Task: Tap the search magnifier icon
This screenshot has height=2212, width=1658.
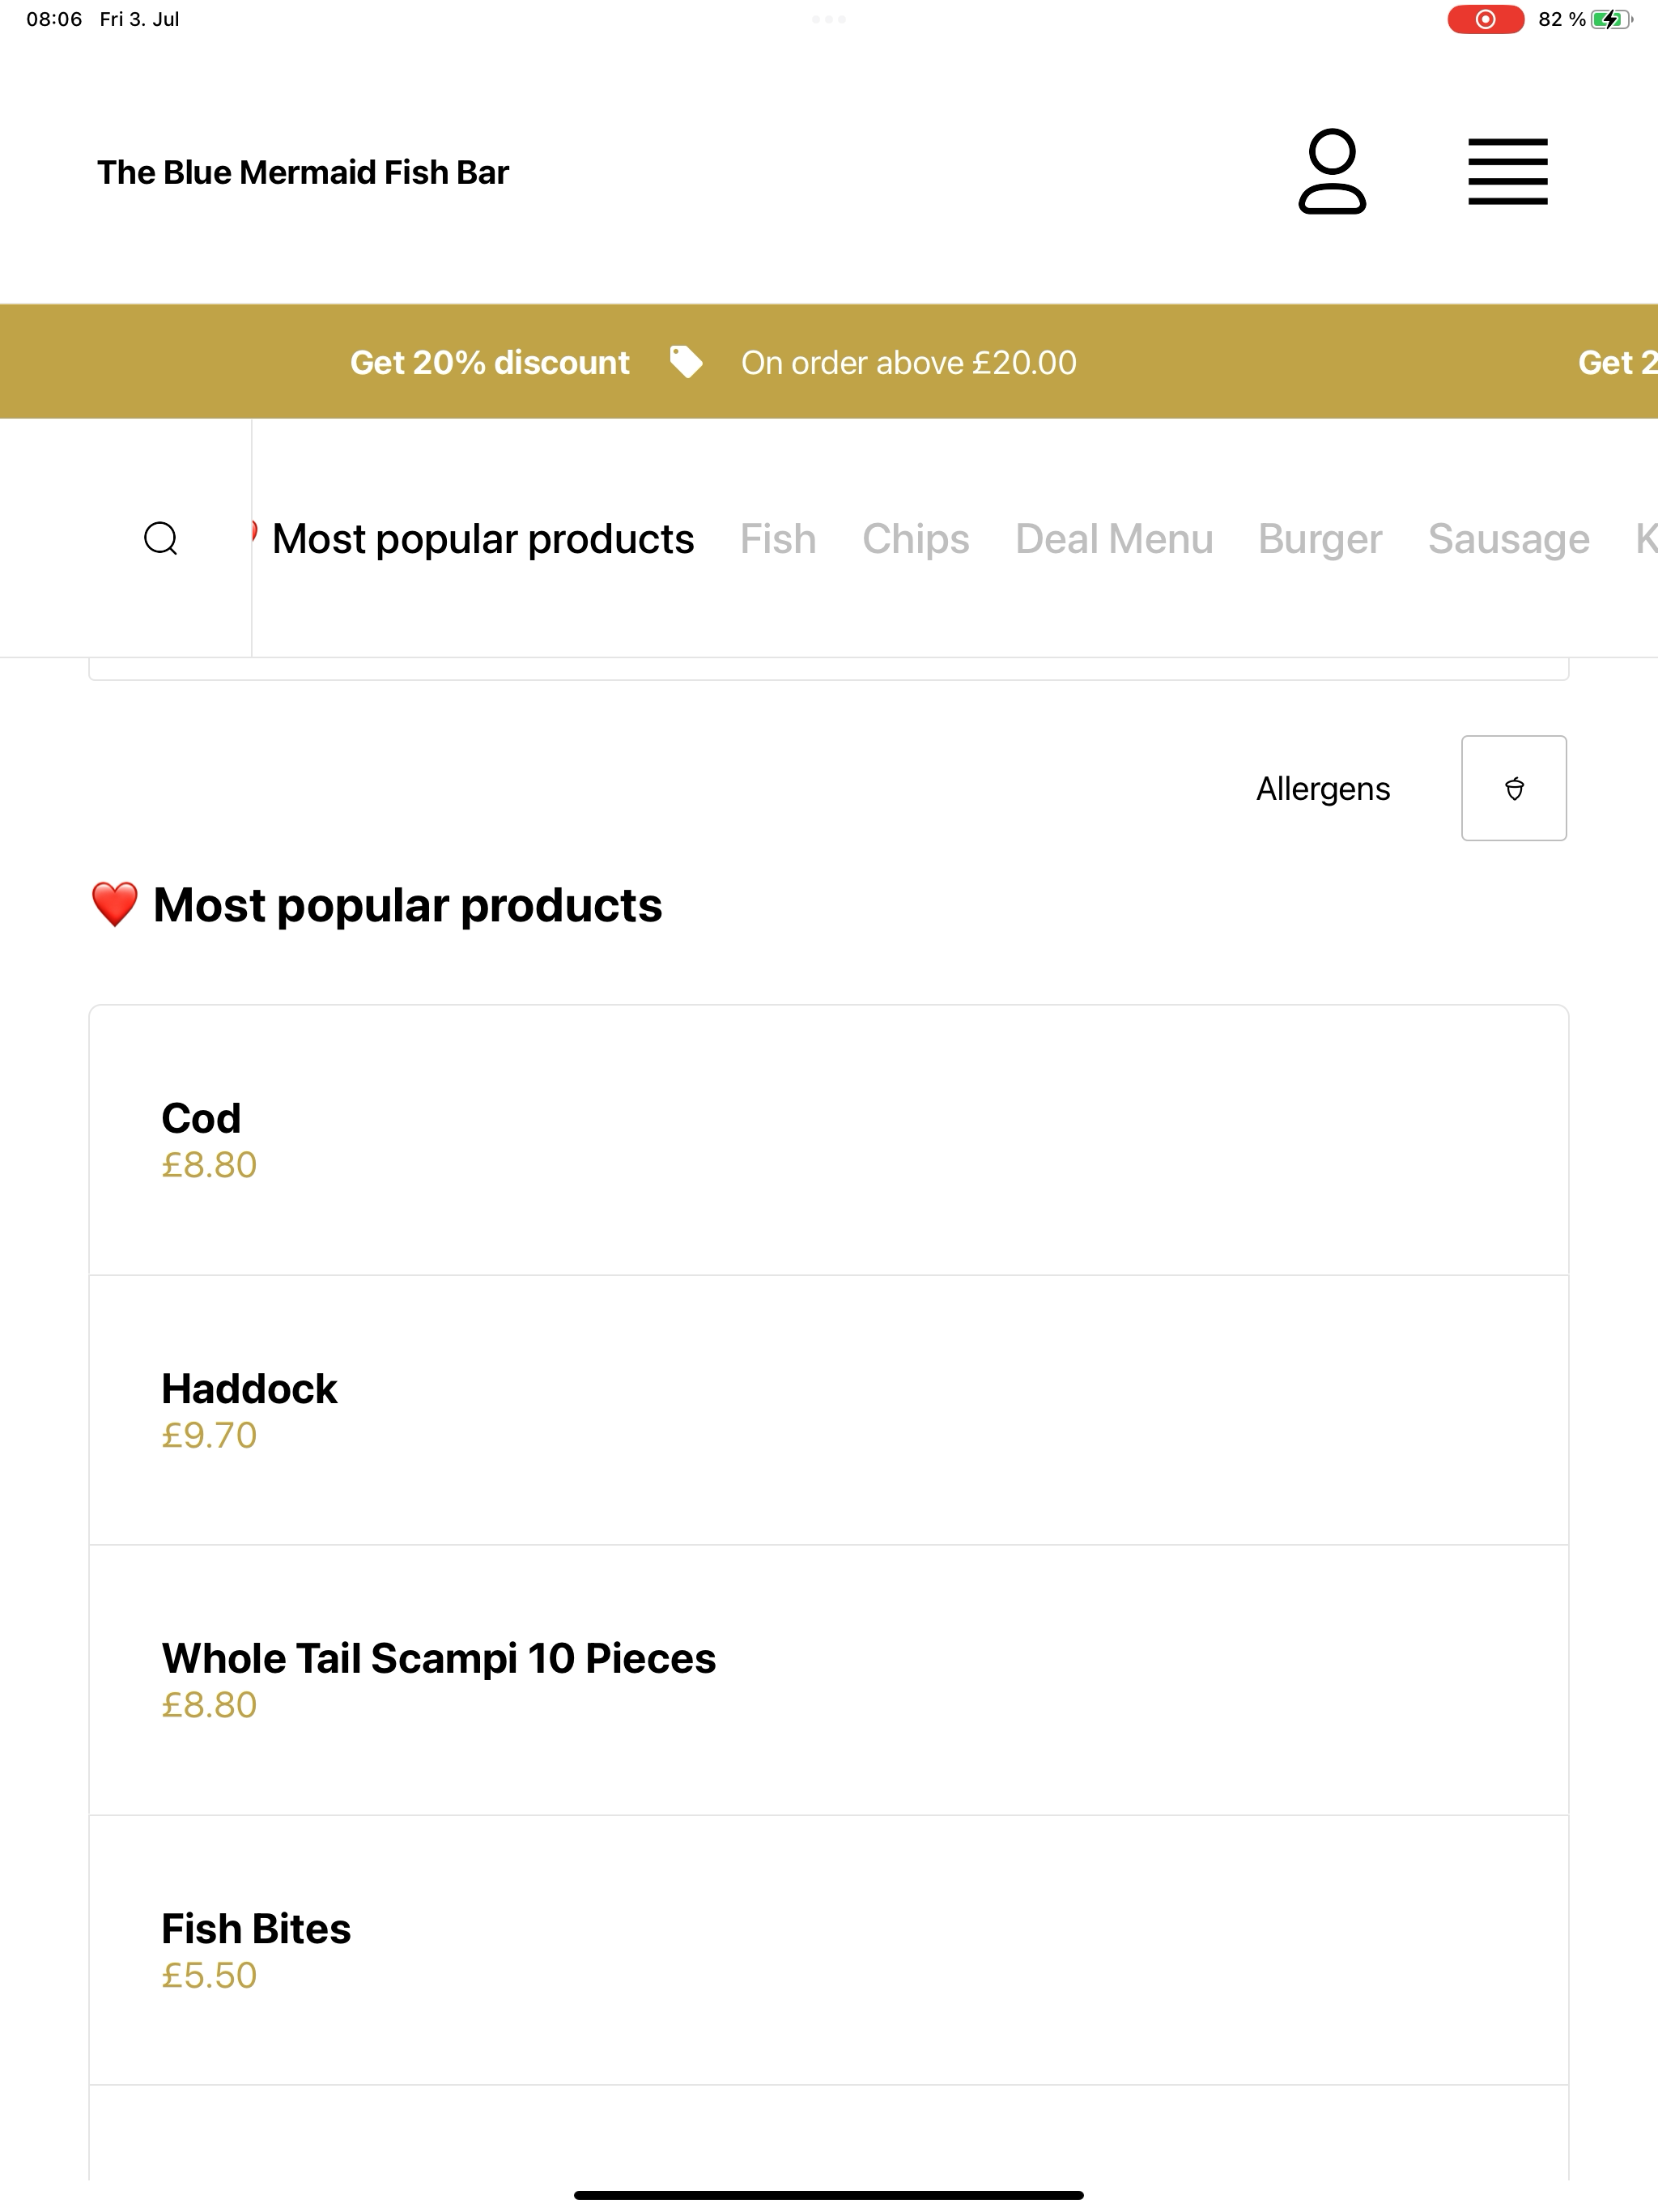Action: (x=161, y=538)
